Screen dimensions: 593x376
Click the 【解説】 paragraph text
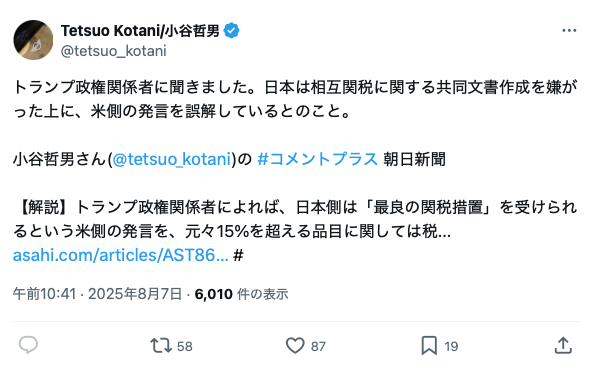click(295, 219)
